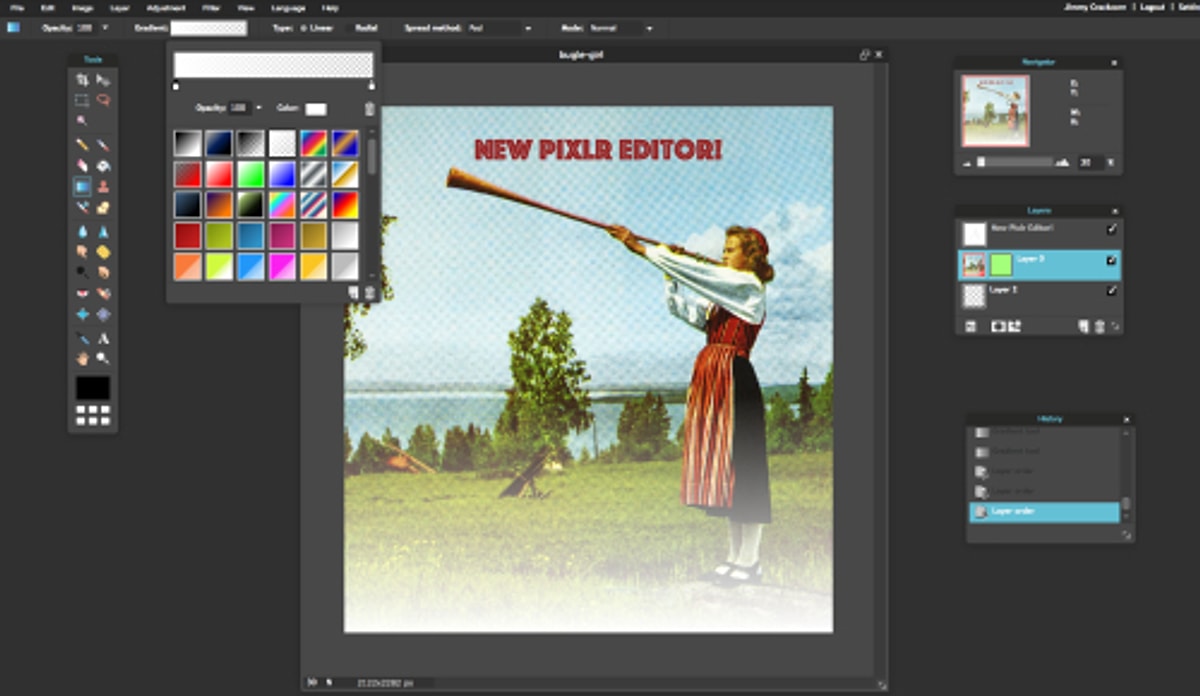Select the Hand tool
The height and width of the screenshot is (696, 1200).
(x=82, y=359)
